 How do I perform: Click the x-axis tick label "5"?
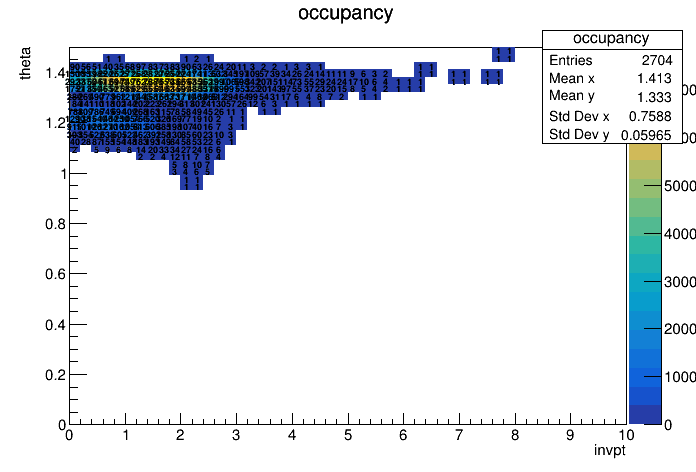pyautogui.click(x=348, y=435)
